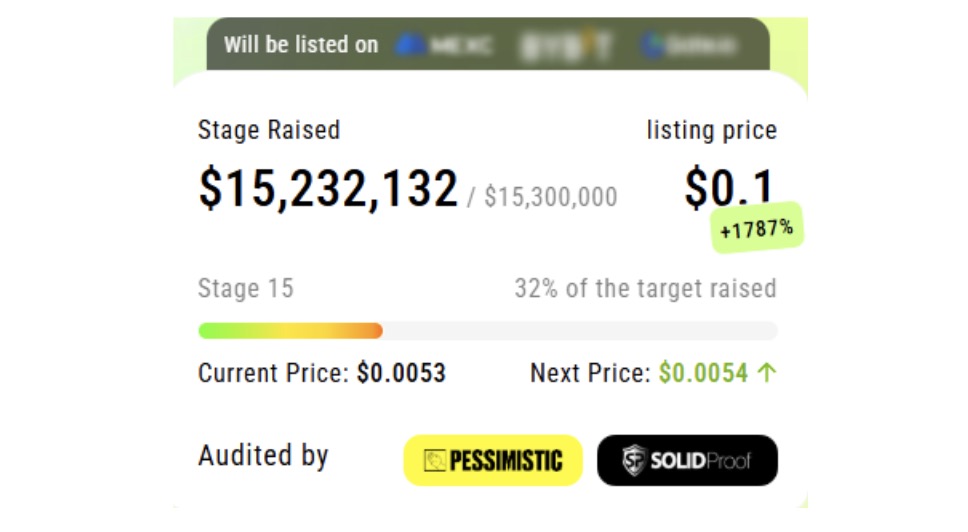
Task: Click the Current Price $0.0053 value
Action: [401, 373]
